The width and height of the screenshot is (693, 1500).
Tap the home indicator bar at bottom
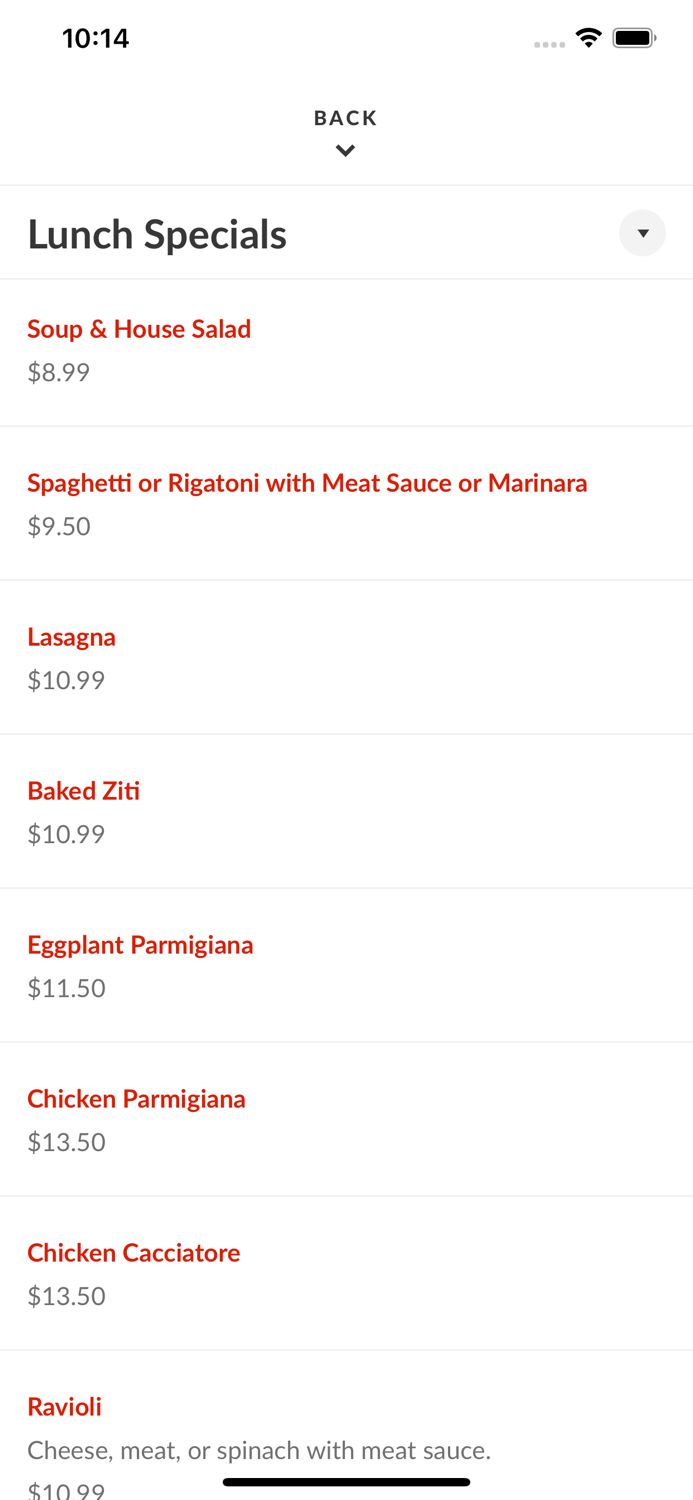[346, 1482]
